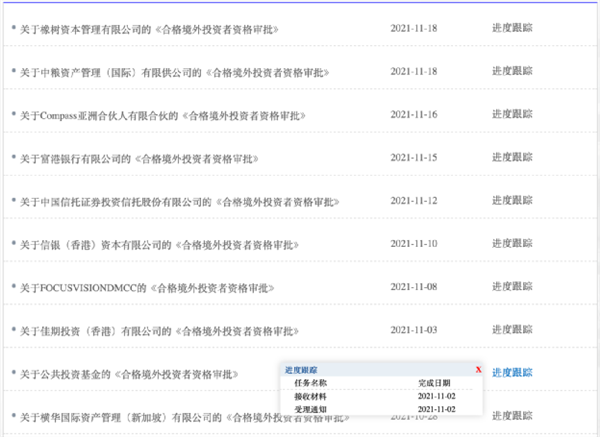This screenshot has width=600, height=437.
Task: Click 进度跟踪 for 佳期投资（香港） row
Action: 512,329
